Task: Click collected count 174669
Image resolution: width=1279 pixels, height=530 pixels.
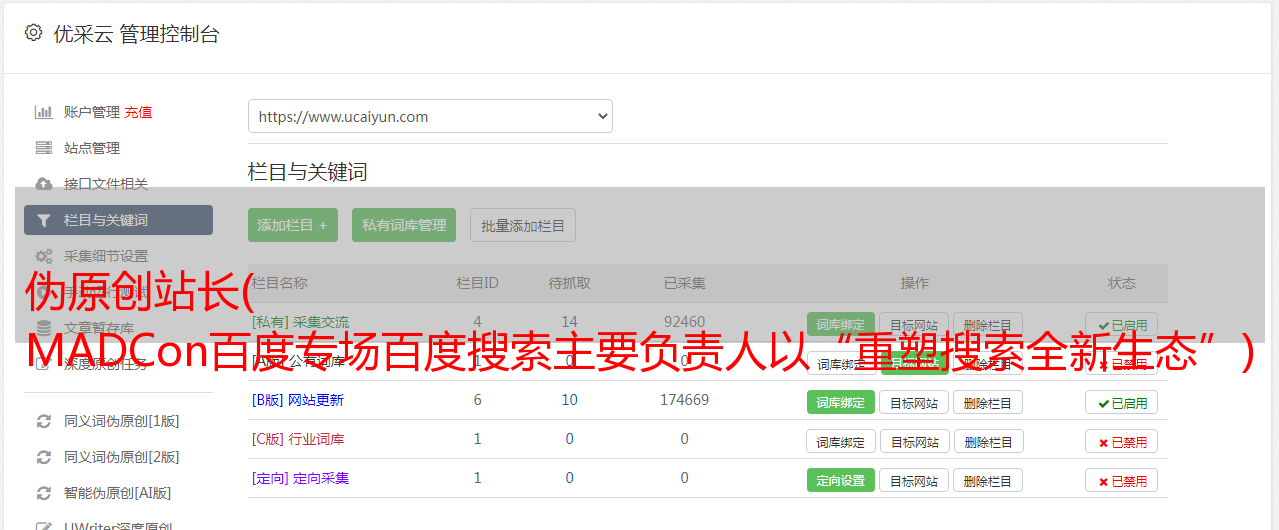Action: click(x=684, y=400)
